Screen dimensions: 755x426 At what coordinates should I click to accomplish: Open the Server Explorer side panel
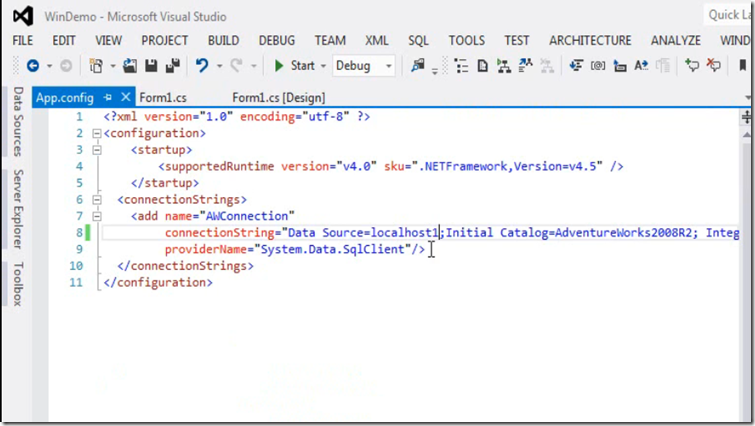[18, 209]
